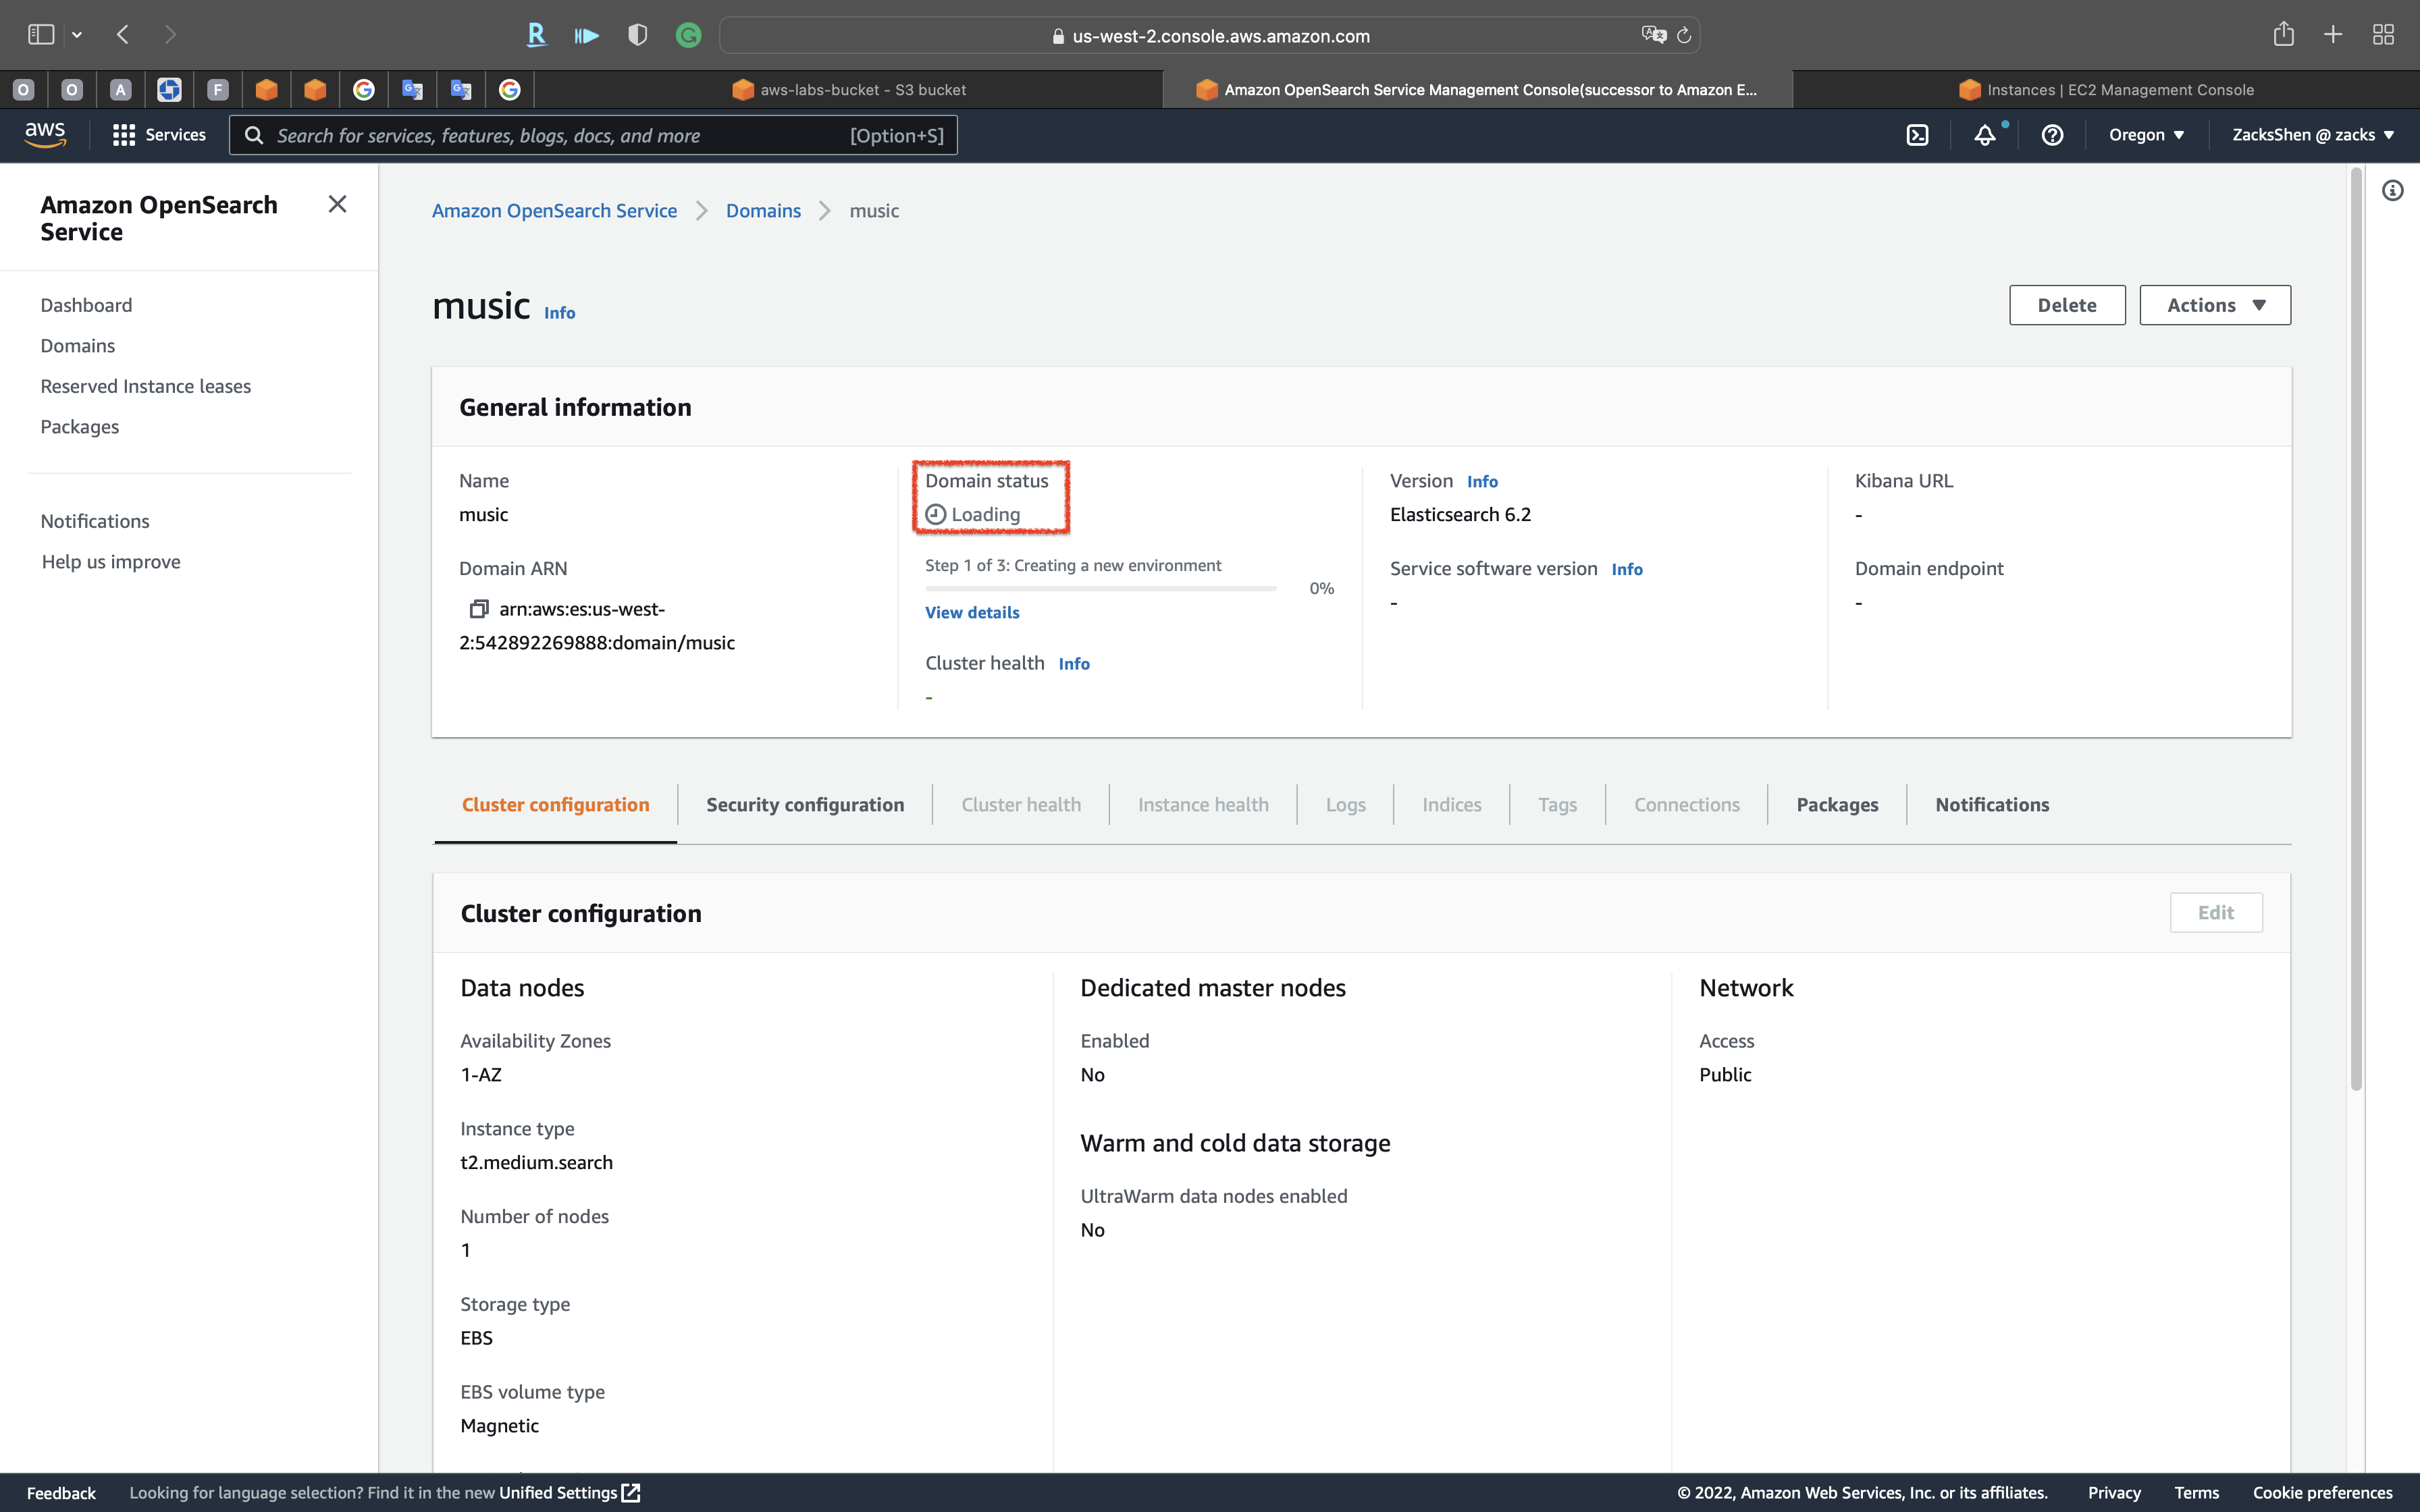Open AWS CloudShell icon in header
Viewport: 2420px width, 1512px height.
[x=1917, y=135]
